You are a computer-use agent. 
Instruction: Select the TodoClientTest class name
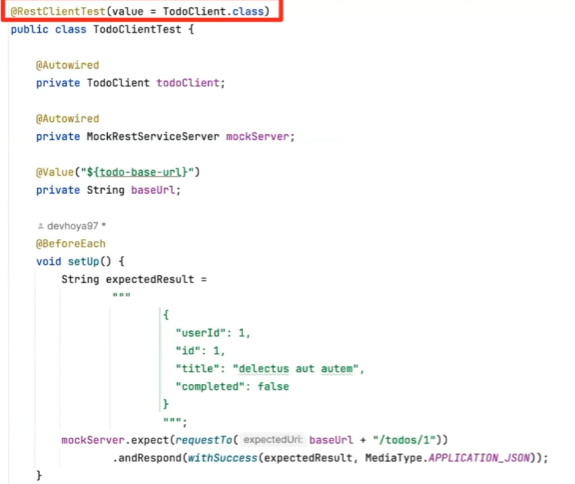point(137,29)
